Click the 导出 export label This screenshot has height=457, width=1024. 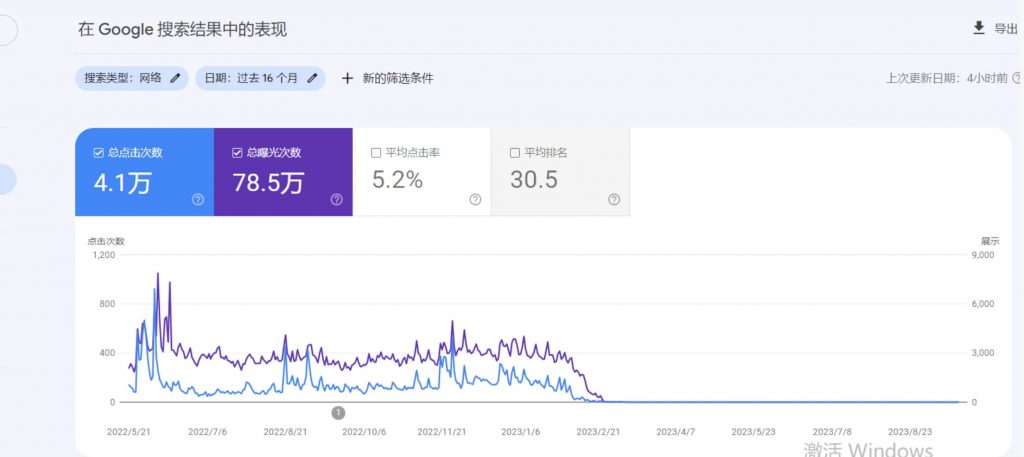[1006, 29]
